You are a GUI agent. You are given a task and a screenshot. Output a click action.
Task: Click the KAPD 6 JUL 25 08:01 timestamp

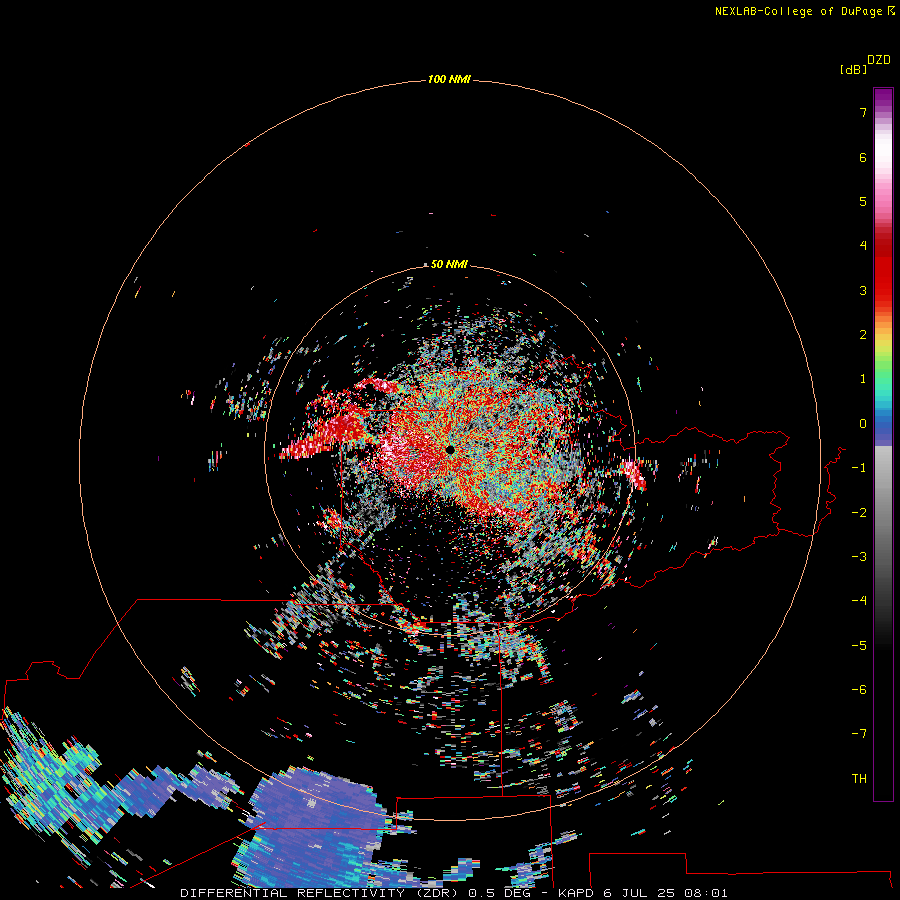point(643,893)
